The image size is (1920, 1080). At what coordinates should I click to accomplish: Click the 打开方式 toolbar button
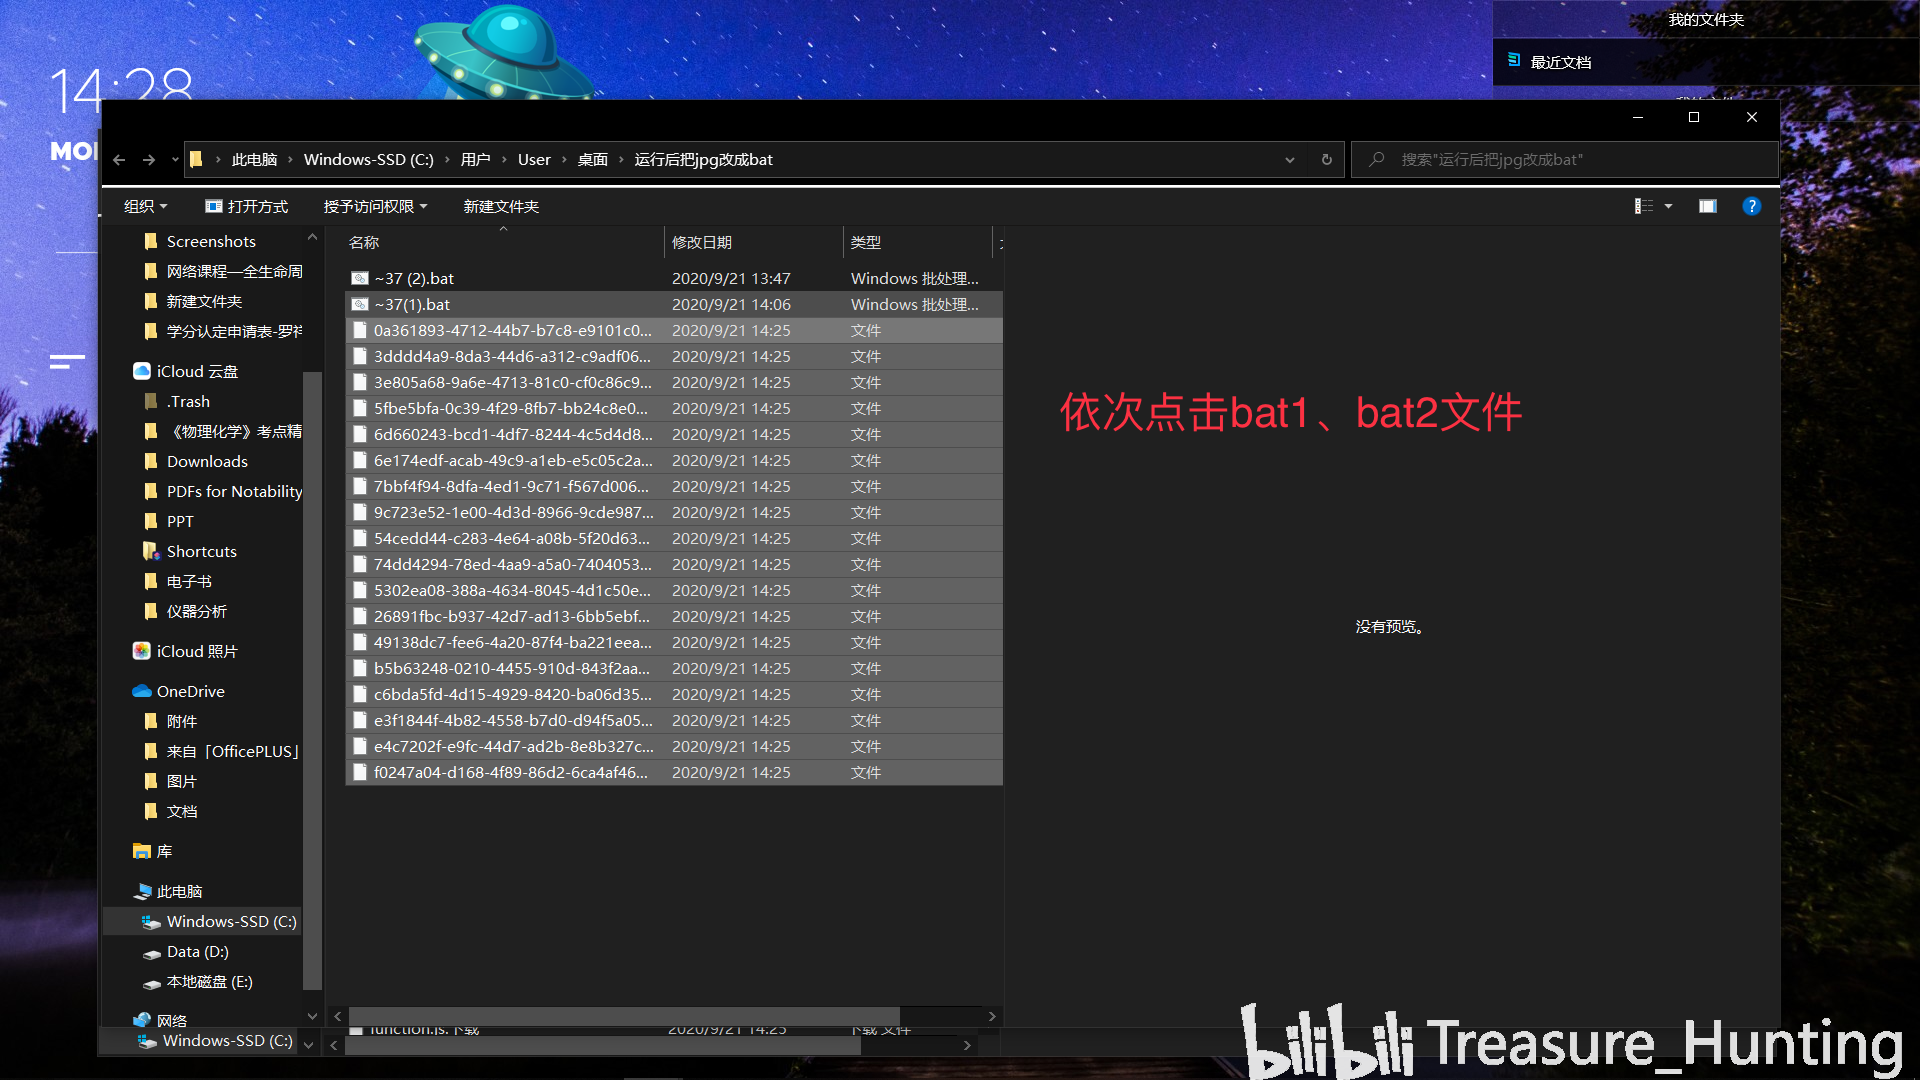[247, 206]
